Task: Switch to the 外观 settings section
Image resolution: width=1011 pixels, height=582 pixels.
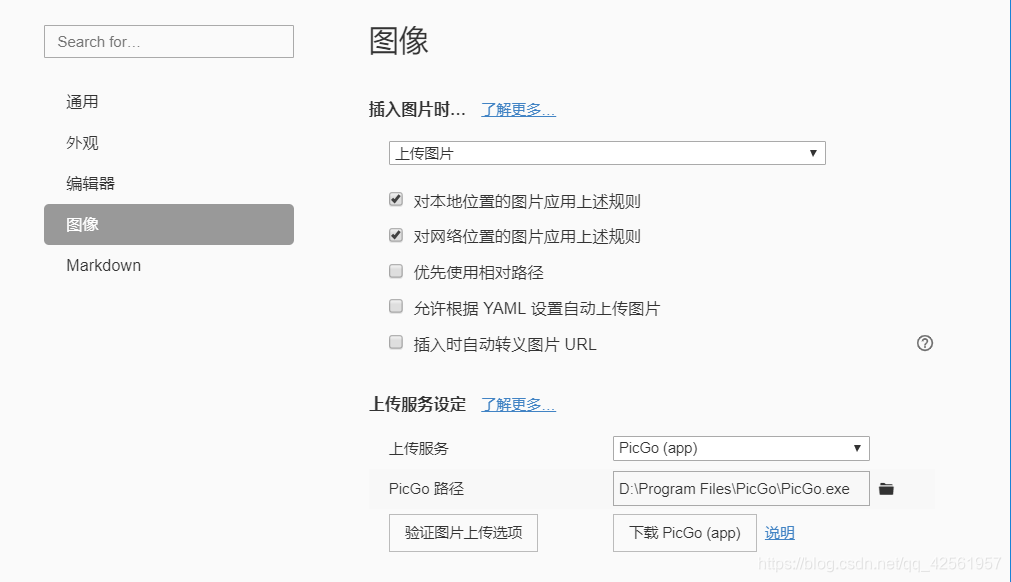Action: 82,142
